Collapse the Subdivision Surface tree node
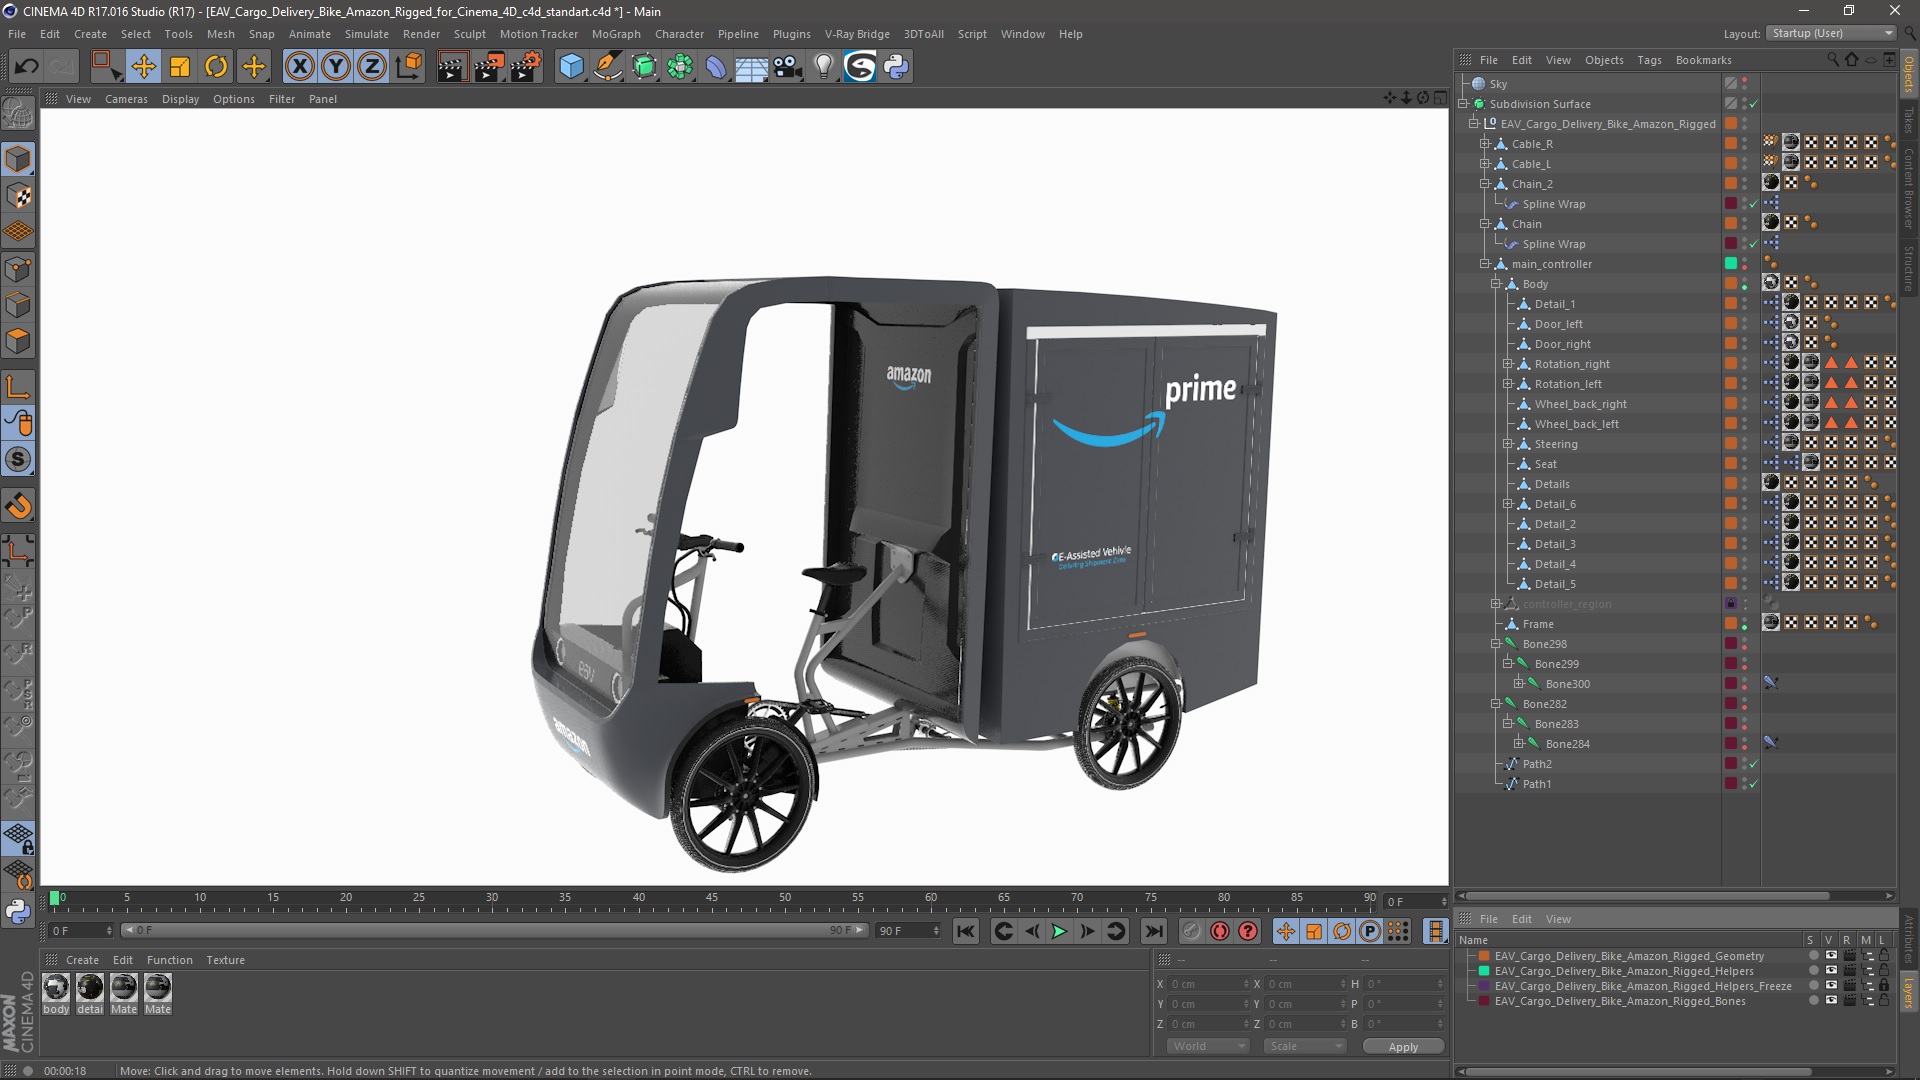 pos(1463,104)
